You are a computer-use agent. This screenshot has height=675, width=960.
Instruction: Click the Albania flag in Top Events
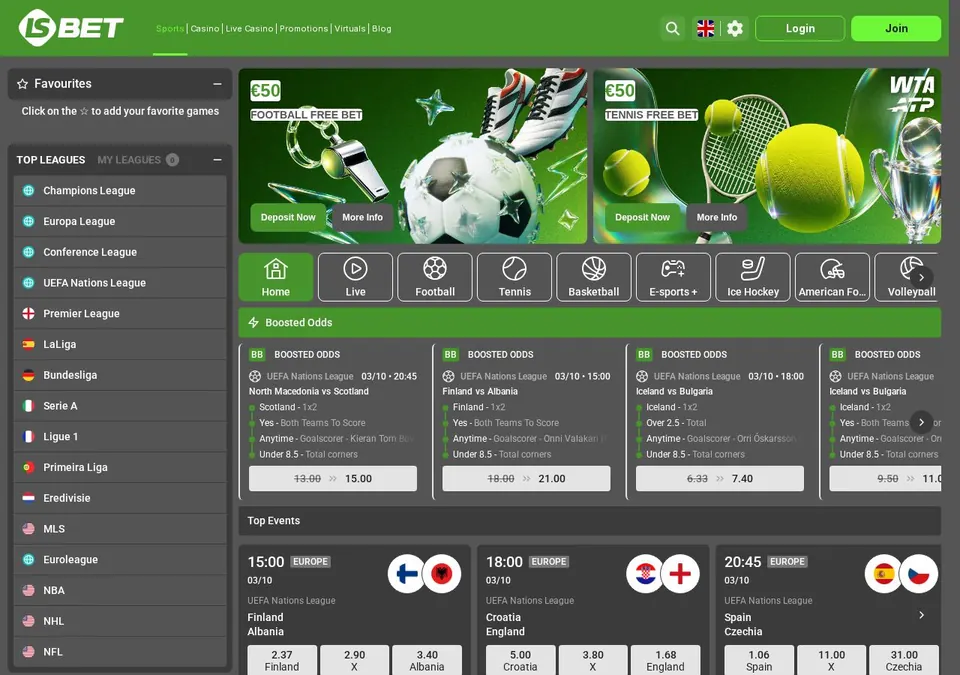pos(442,574)
